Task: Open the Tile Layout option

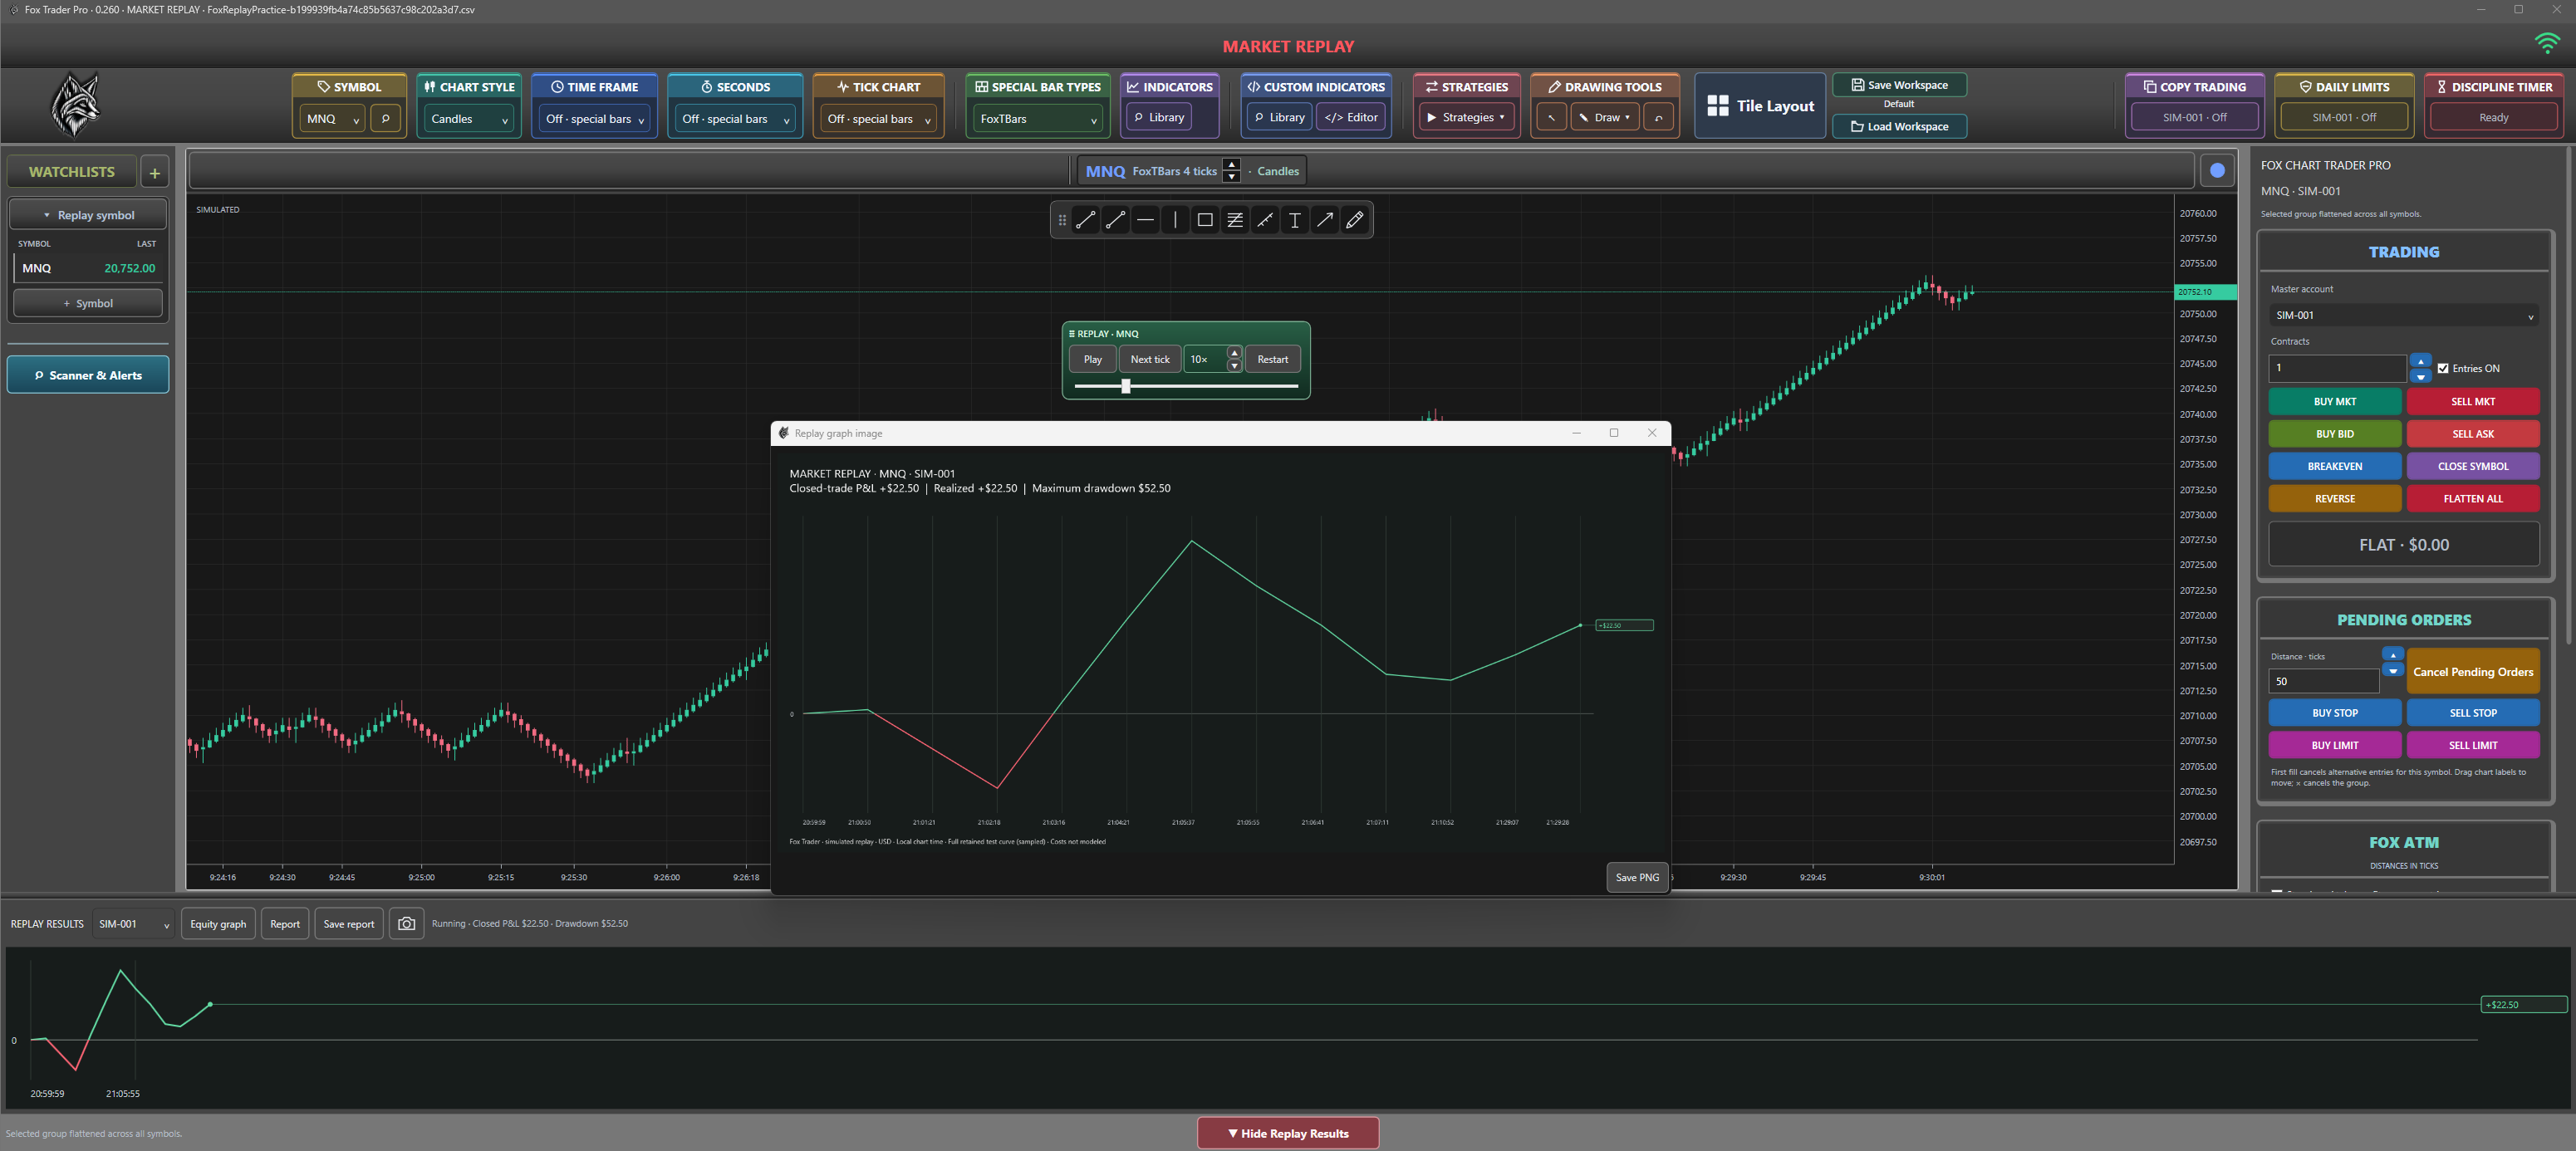Action: click(x=1760, y=106)
